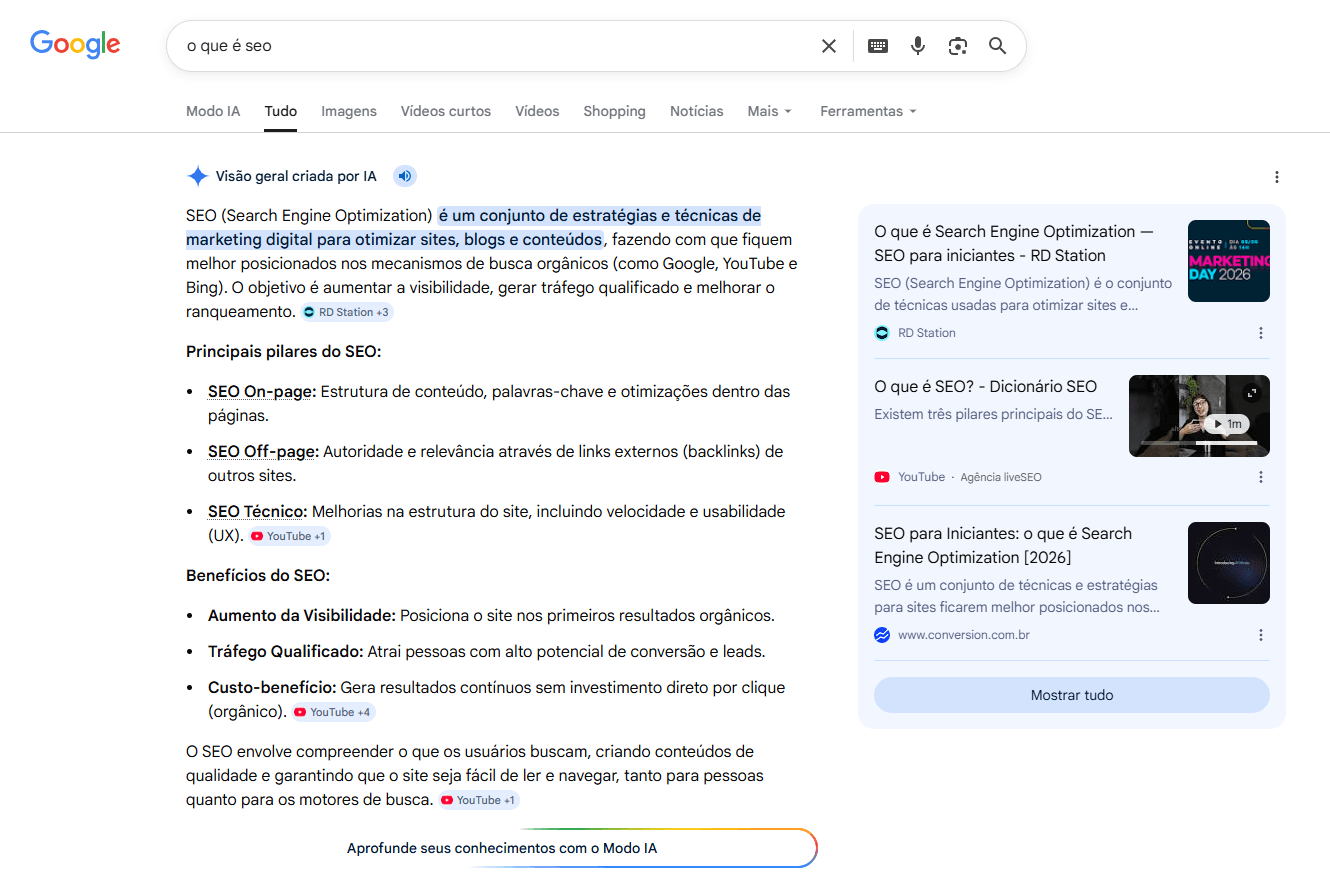The height and width of the screenshot is (885, 1330).
Task: Expand the Ferramentas dropdown
Action: [868, 111]
